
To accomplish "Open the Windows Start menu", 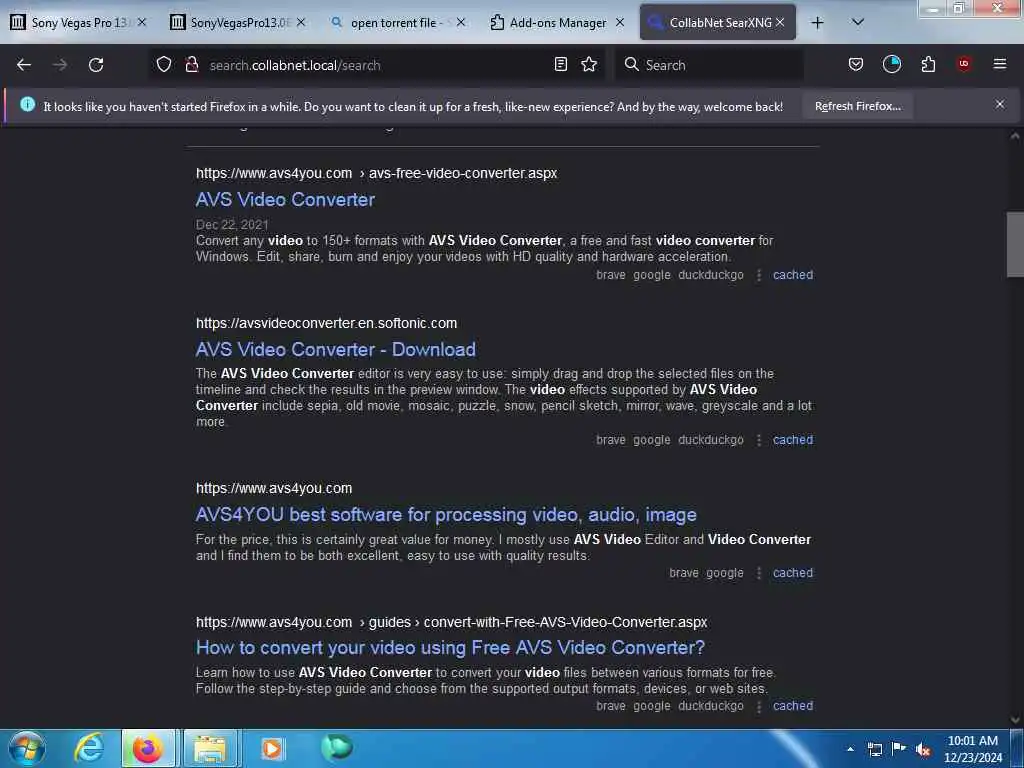I will [x=27, y=748].
